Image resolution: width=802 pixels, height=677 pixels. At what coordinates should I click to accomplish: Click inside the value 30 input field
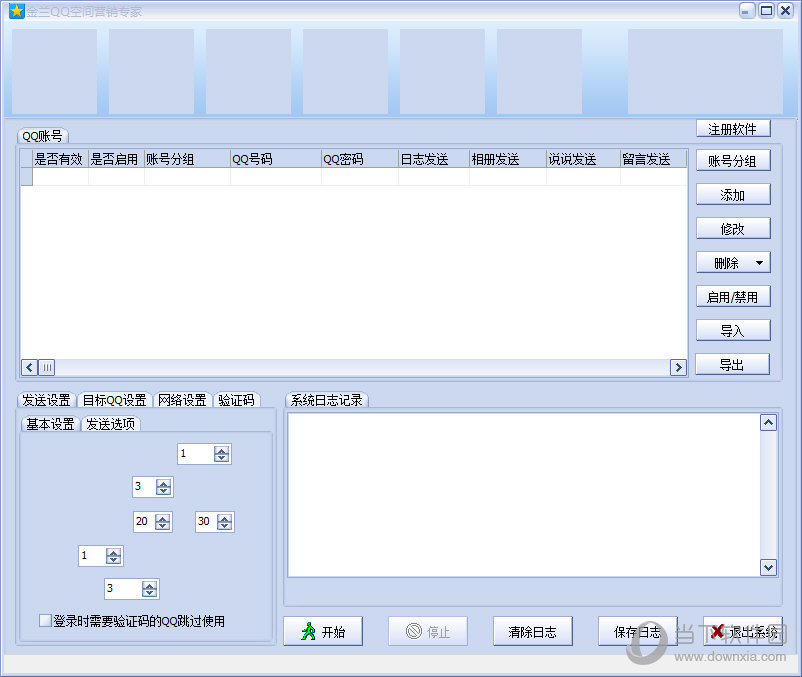(x=207, y=522)
